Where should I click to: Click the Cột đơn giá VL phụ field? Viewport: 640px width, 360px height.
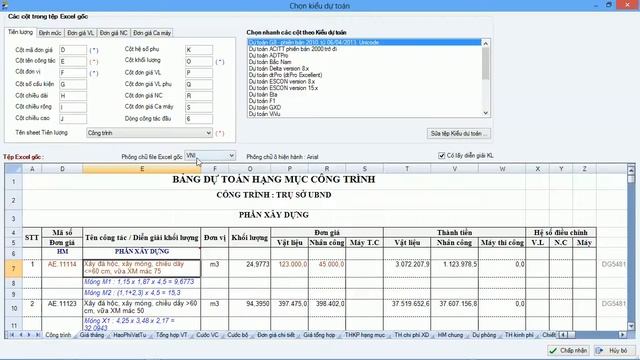(199, 84)
